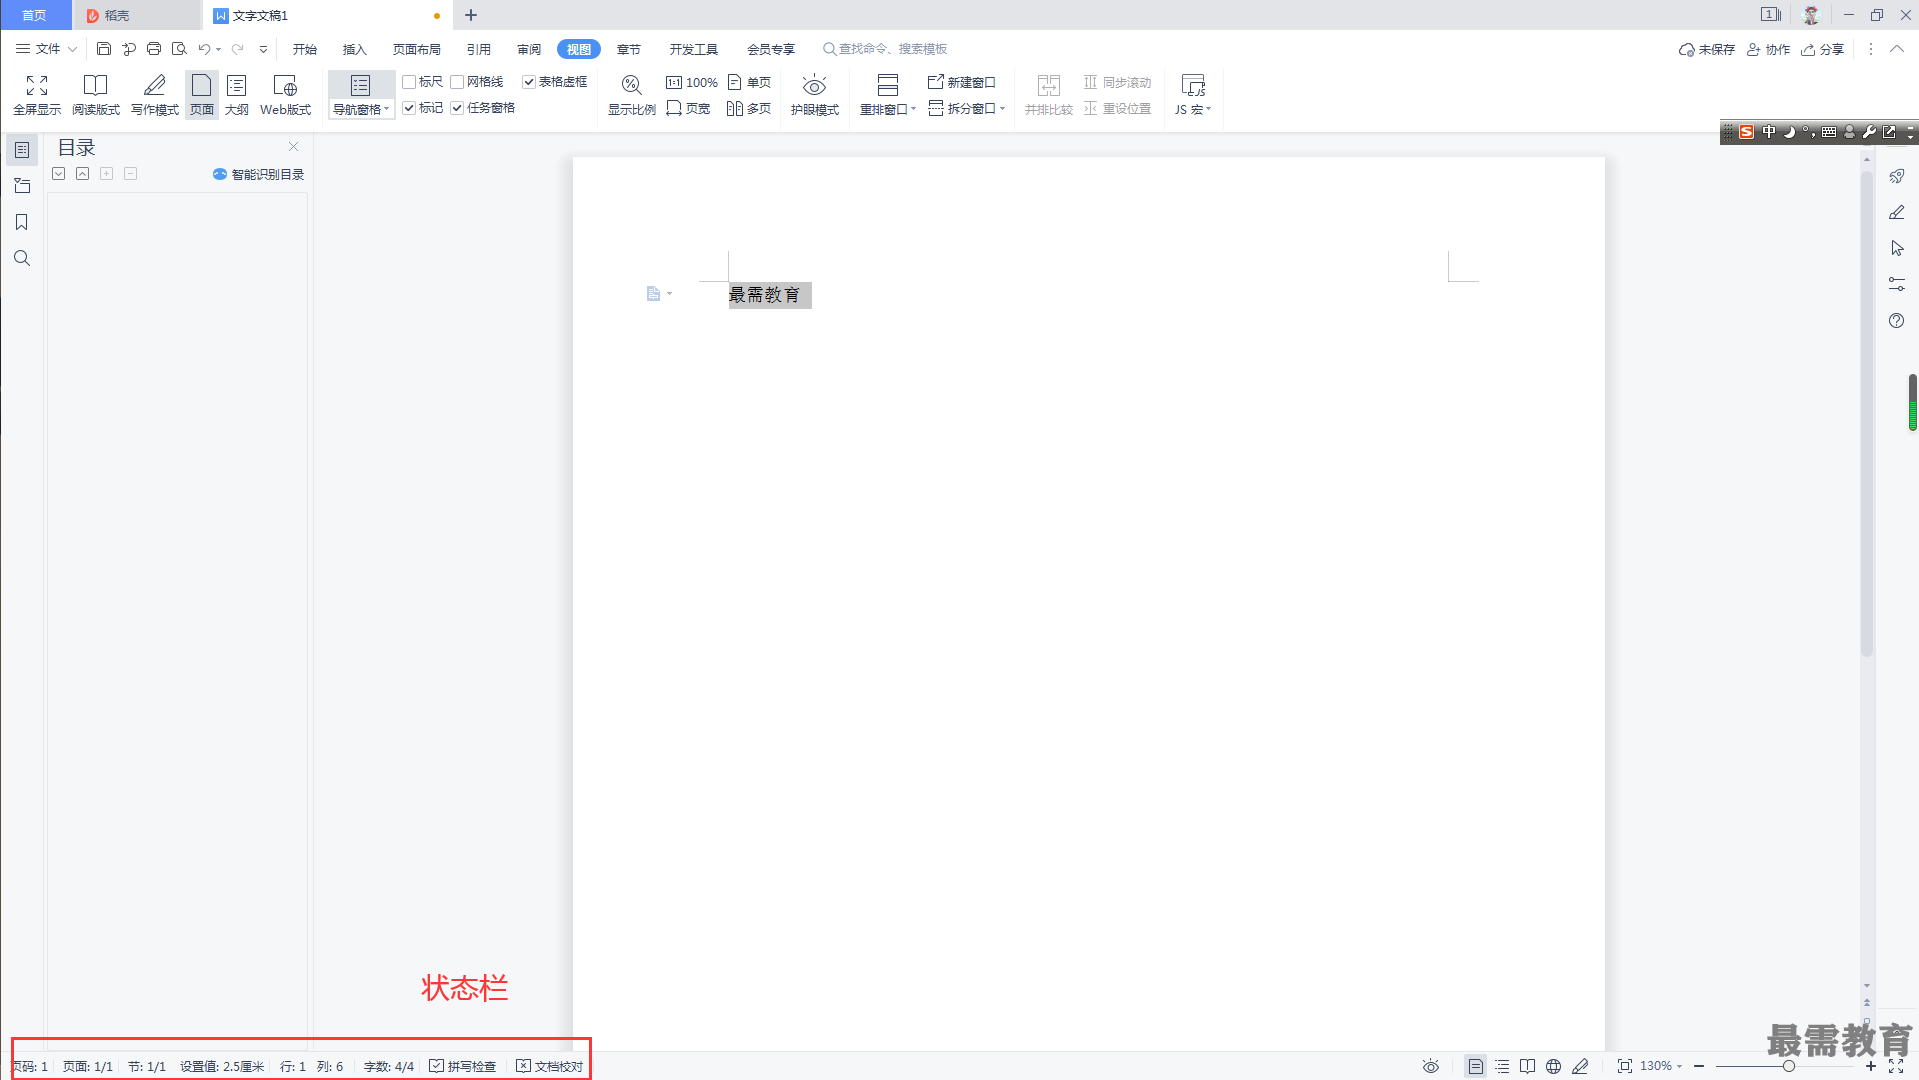
Task: Click the print preview icon
Action: click(179, 48)
